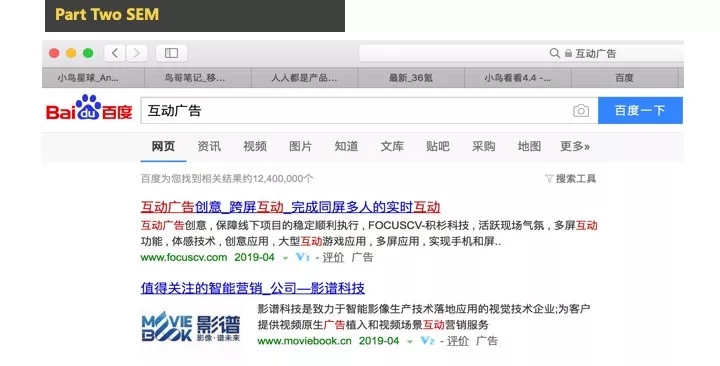
Task: Focus the Safari address bar
Action: tap(521, 53)
